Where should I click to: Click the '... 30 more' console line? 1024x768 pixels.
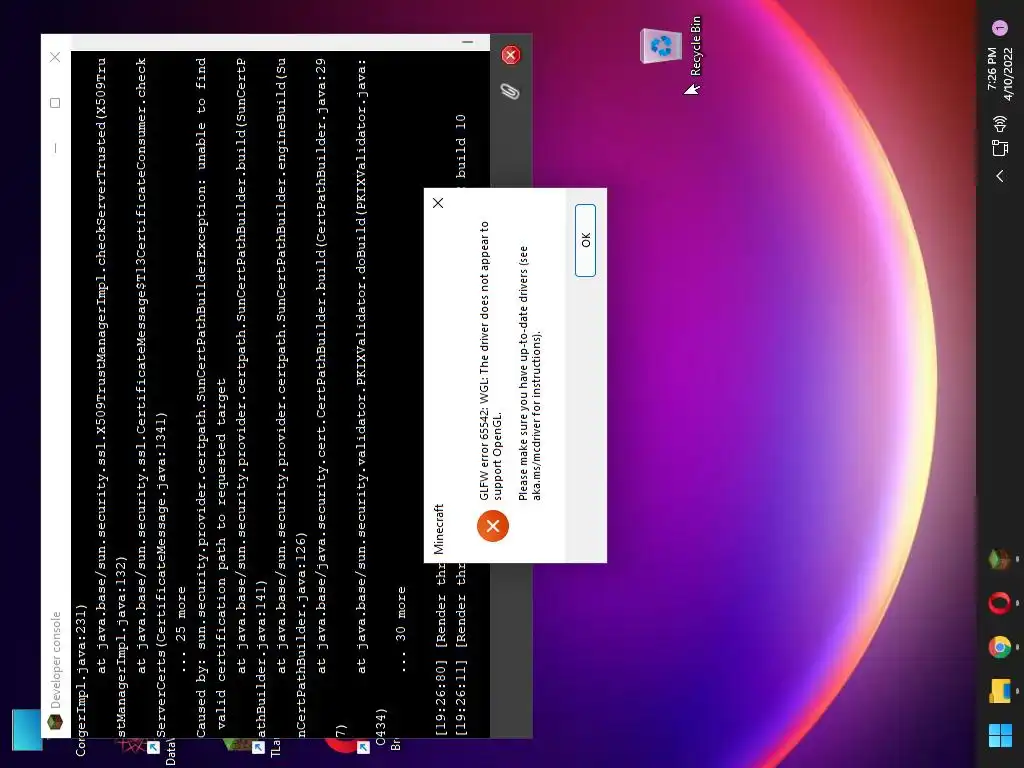pos(401,630)
